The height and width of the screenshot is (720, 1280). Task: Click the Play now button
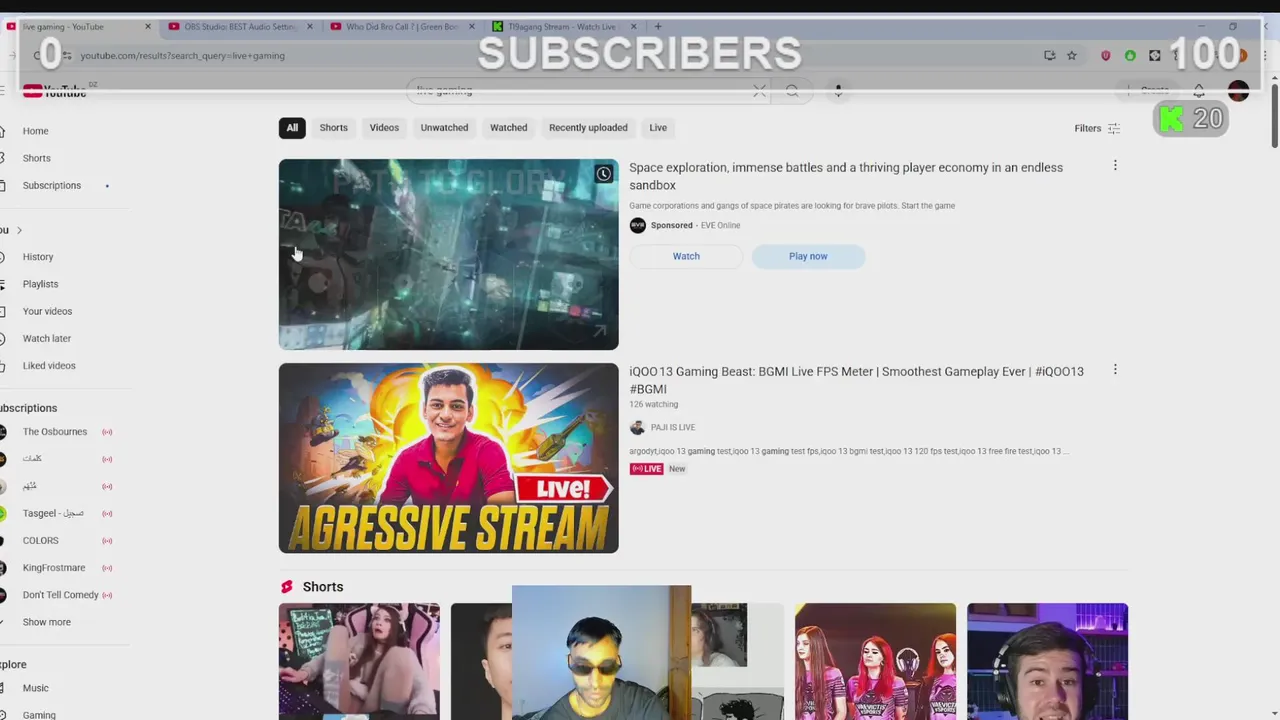(808, 256)
